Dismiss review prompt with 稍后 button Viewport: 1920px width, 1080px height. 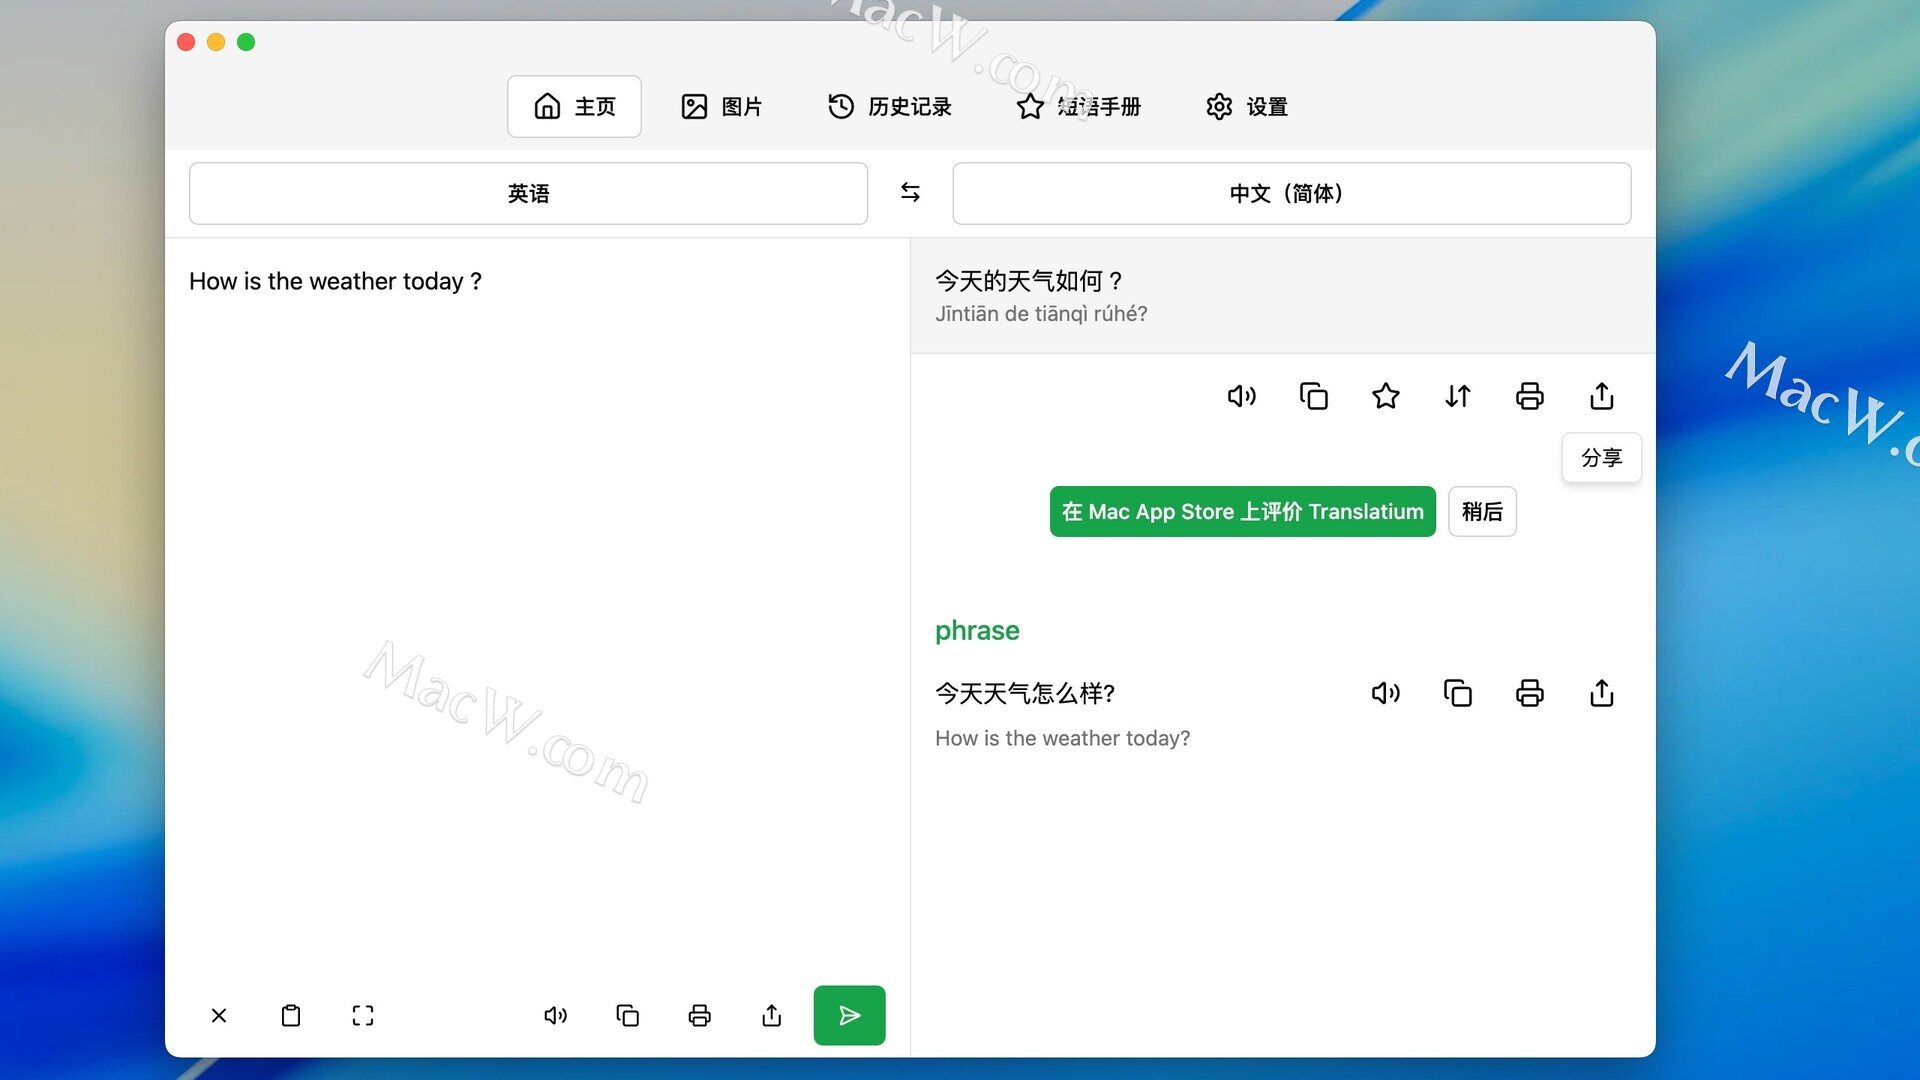(x=1481, y=511)
